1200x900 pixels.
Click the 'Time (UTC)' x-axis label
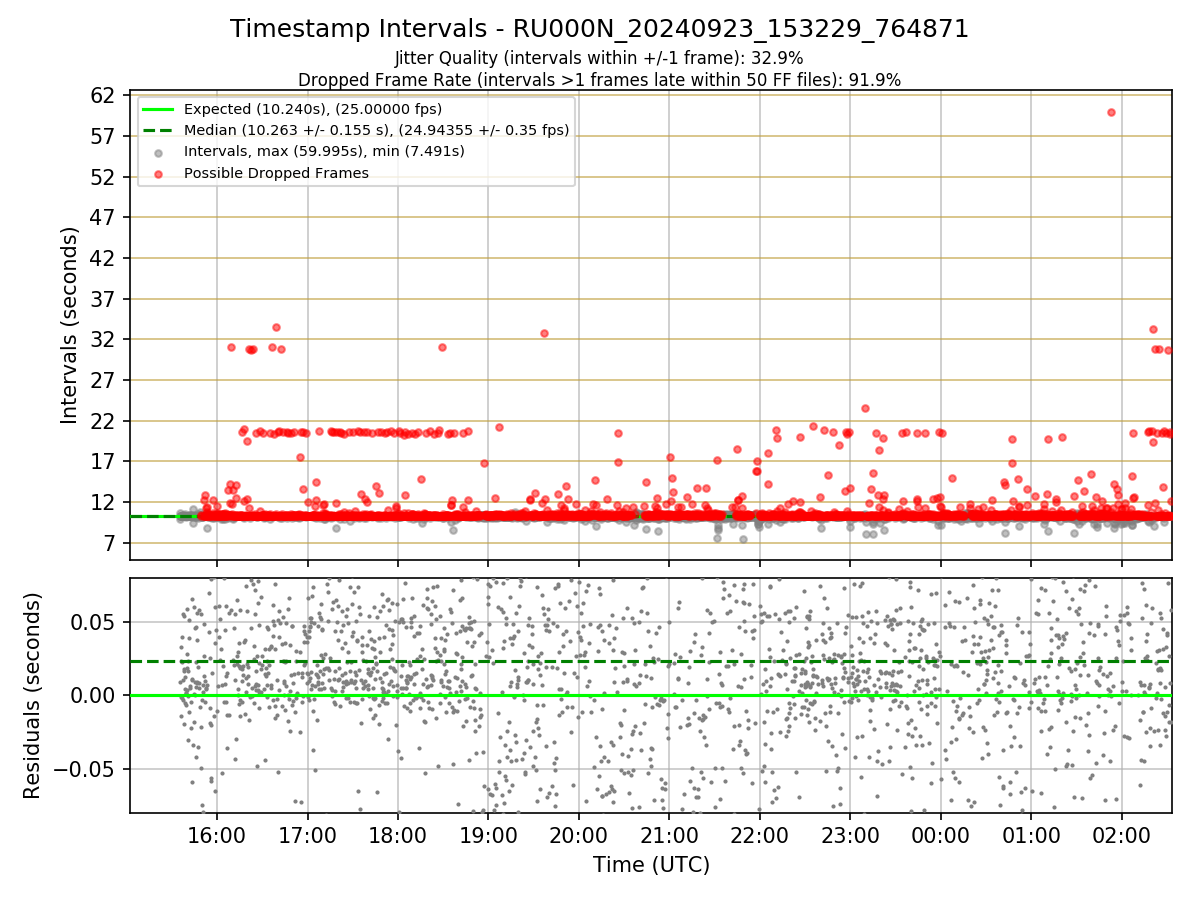[651, 865]
